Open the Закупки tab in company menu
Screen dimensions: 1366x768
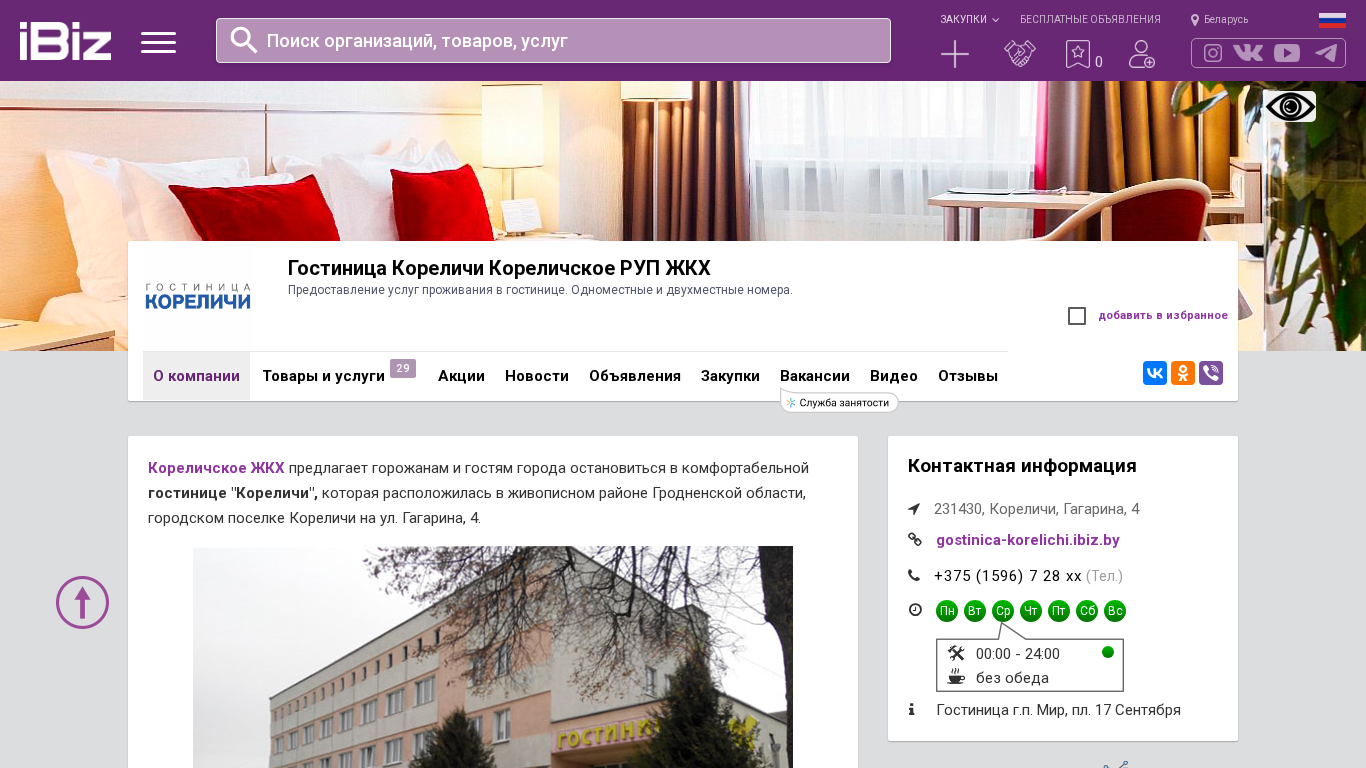pos(730,376)
